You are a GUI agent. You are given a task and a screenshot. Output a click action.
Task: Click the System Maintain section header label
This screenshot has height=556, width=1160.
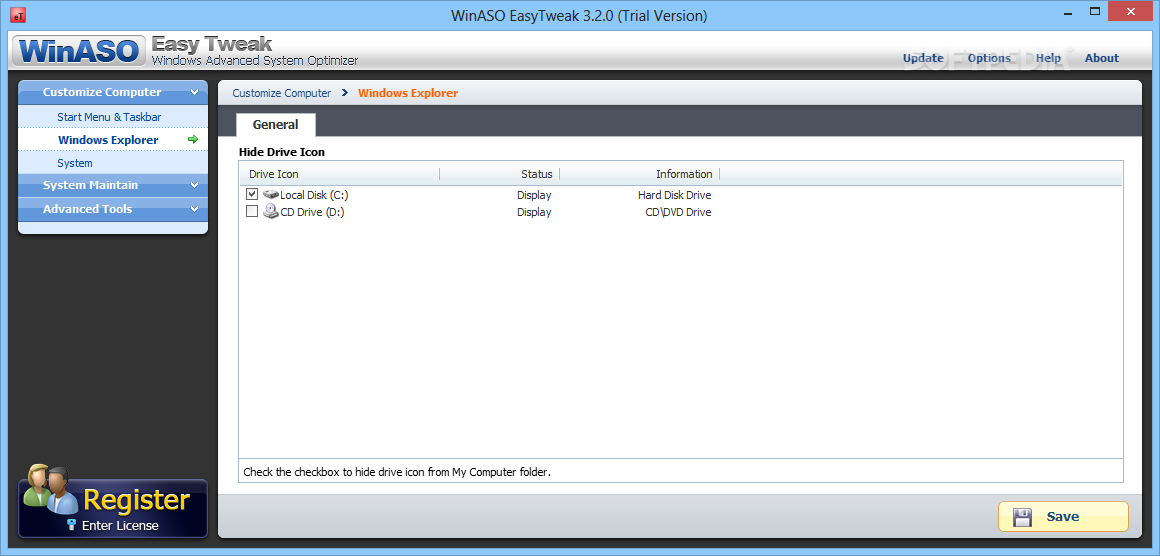[90, 186]
